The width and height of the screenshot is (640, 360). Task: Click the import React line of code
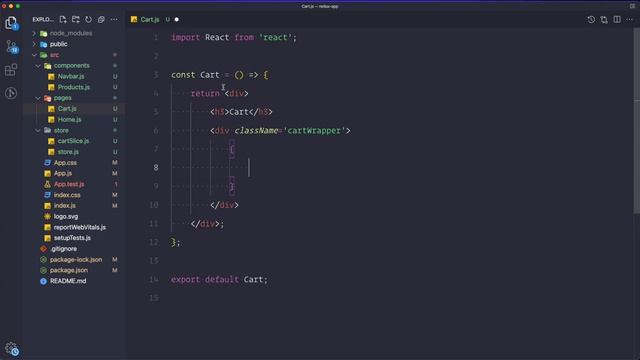click(234, 38)
